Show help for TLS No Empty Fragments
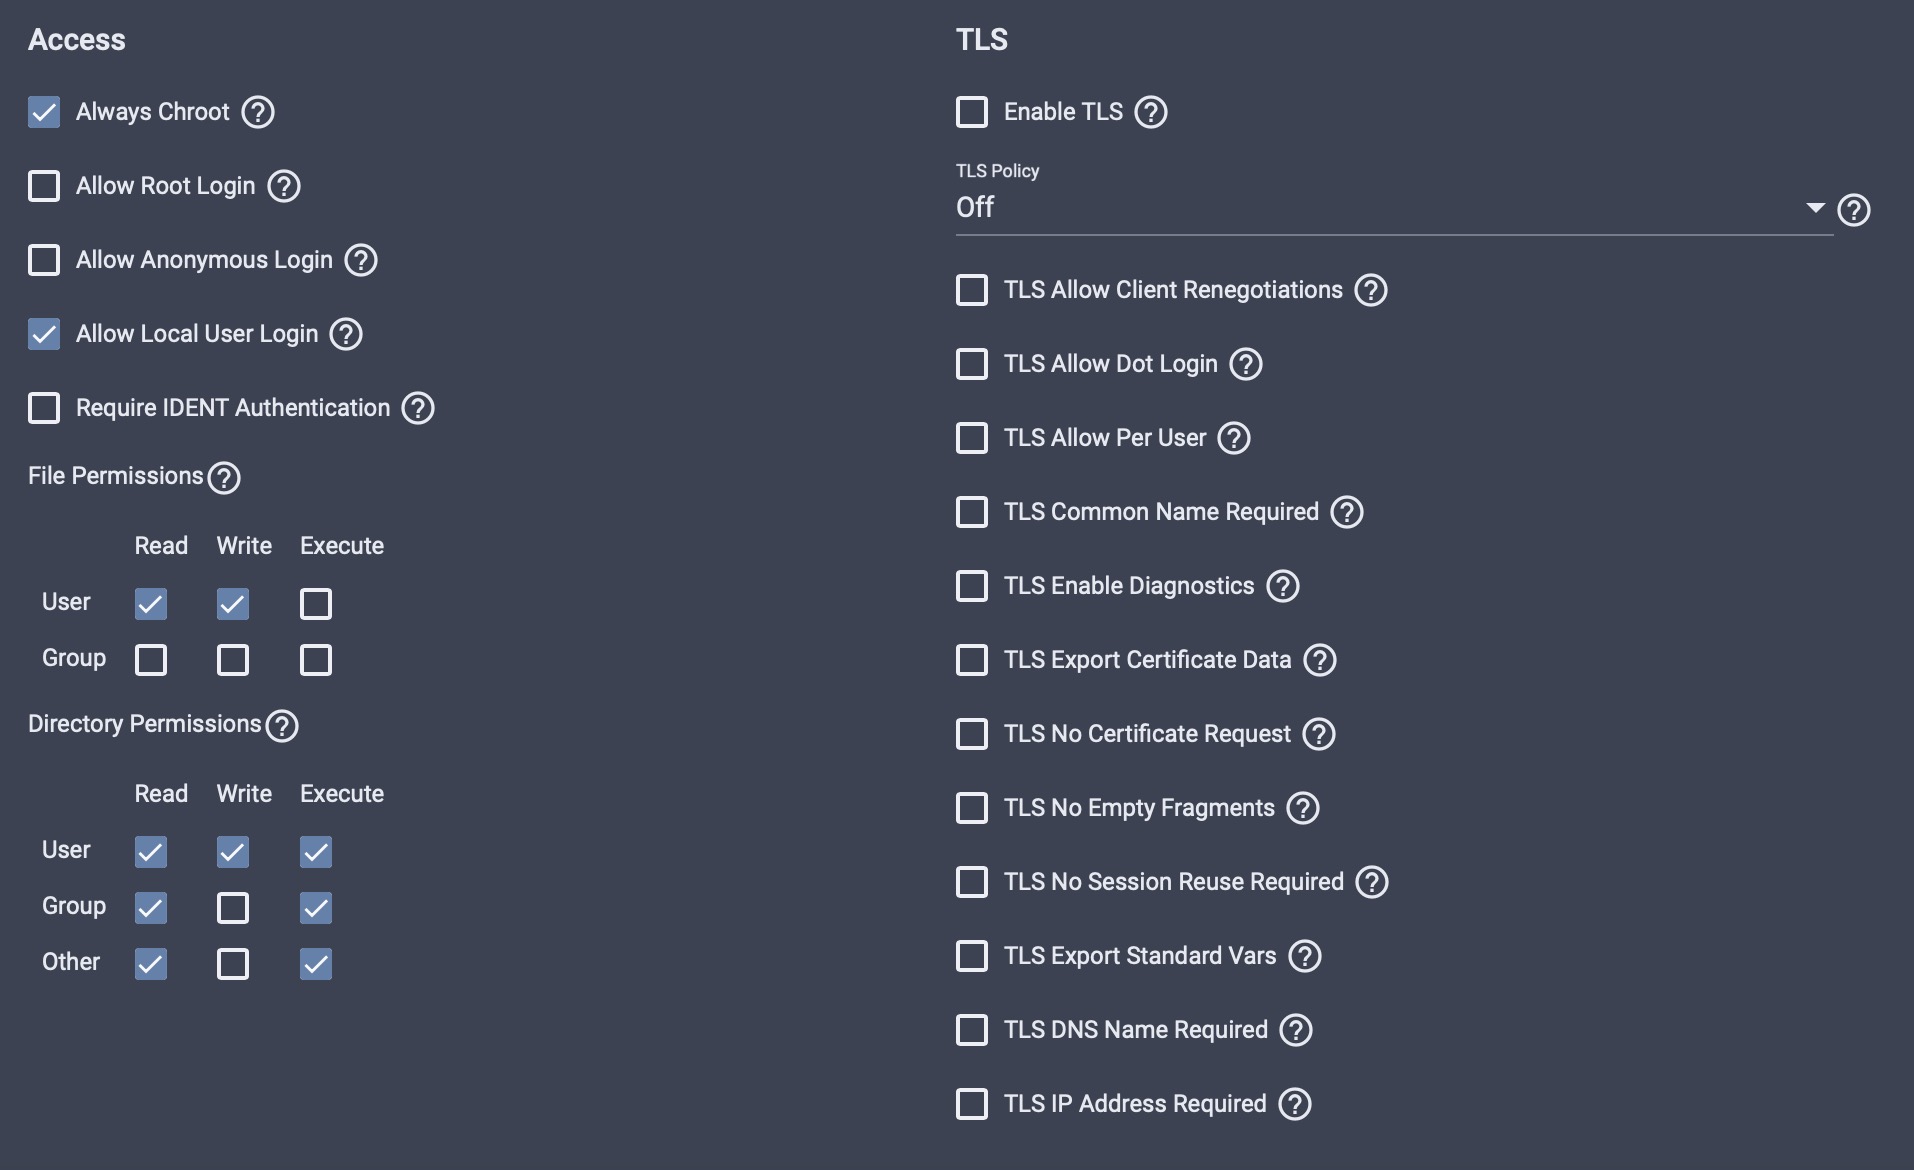This screenshot has height=1170, width=1914. [1303, 808]
